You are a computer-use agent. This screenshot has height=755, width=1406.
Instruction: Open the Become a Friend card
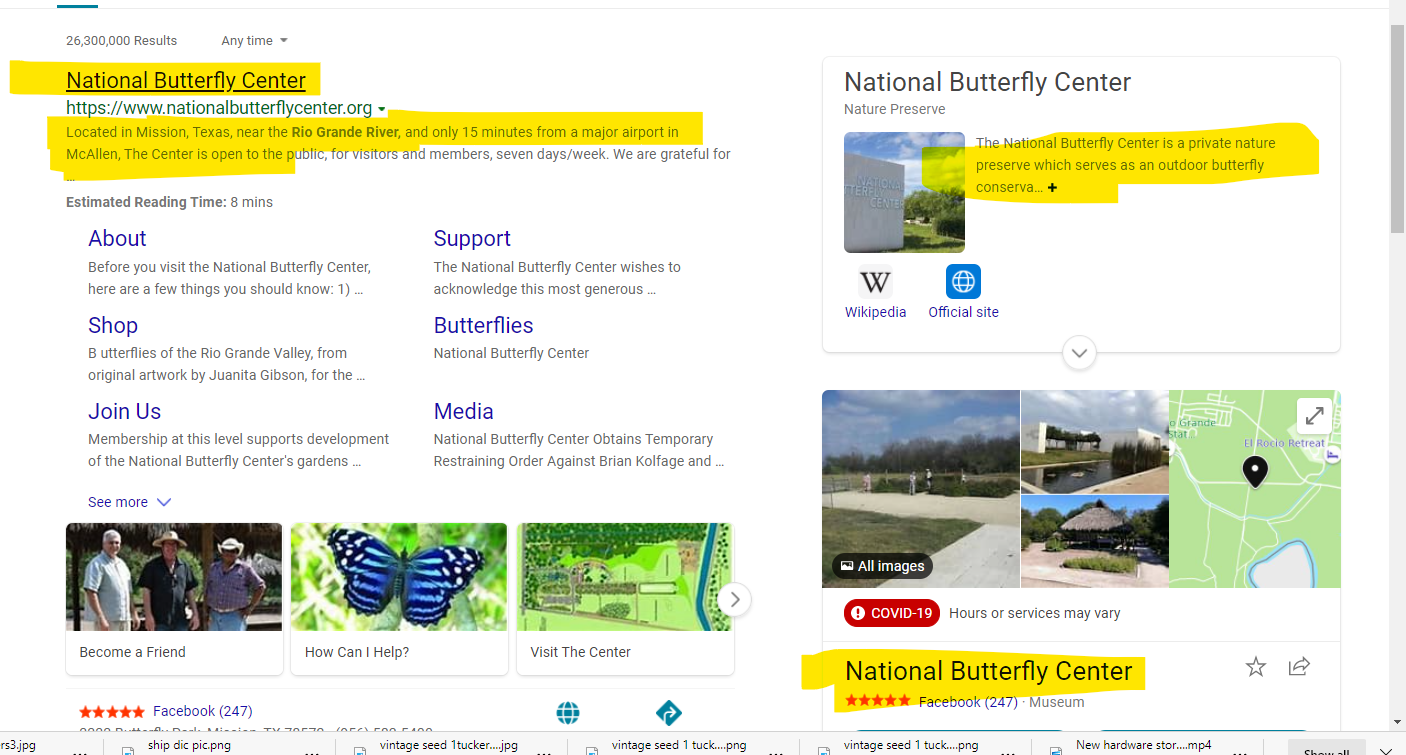pyautogui.click(x=174, y=599)
